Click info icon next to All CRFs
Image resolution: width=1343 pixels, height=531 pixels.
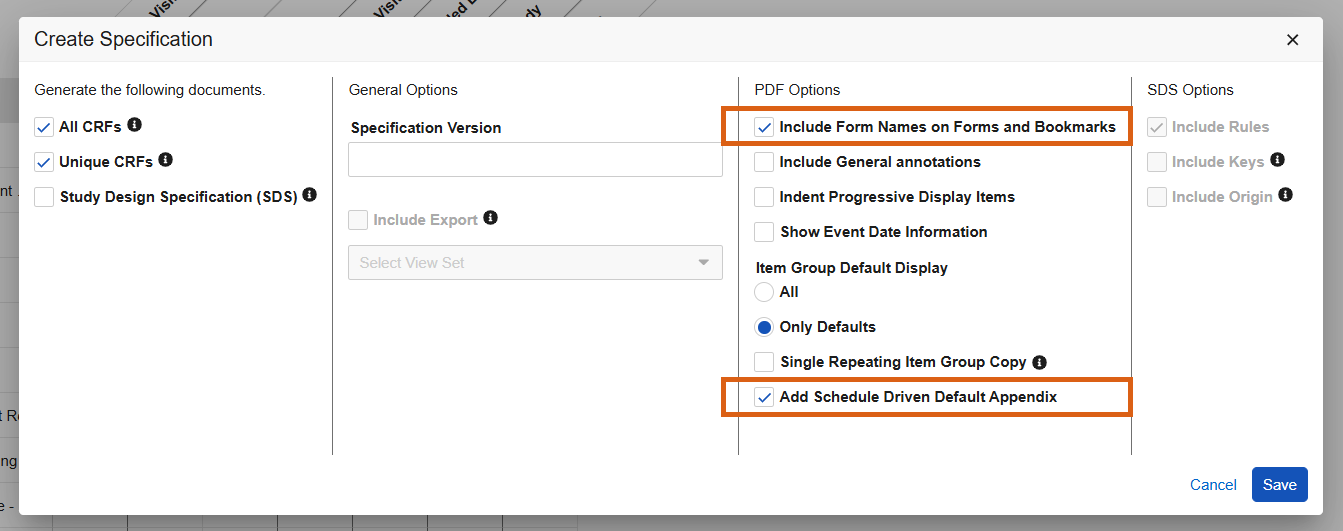(x=135, y=126)
